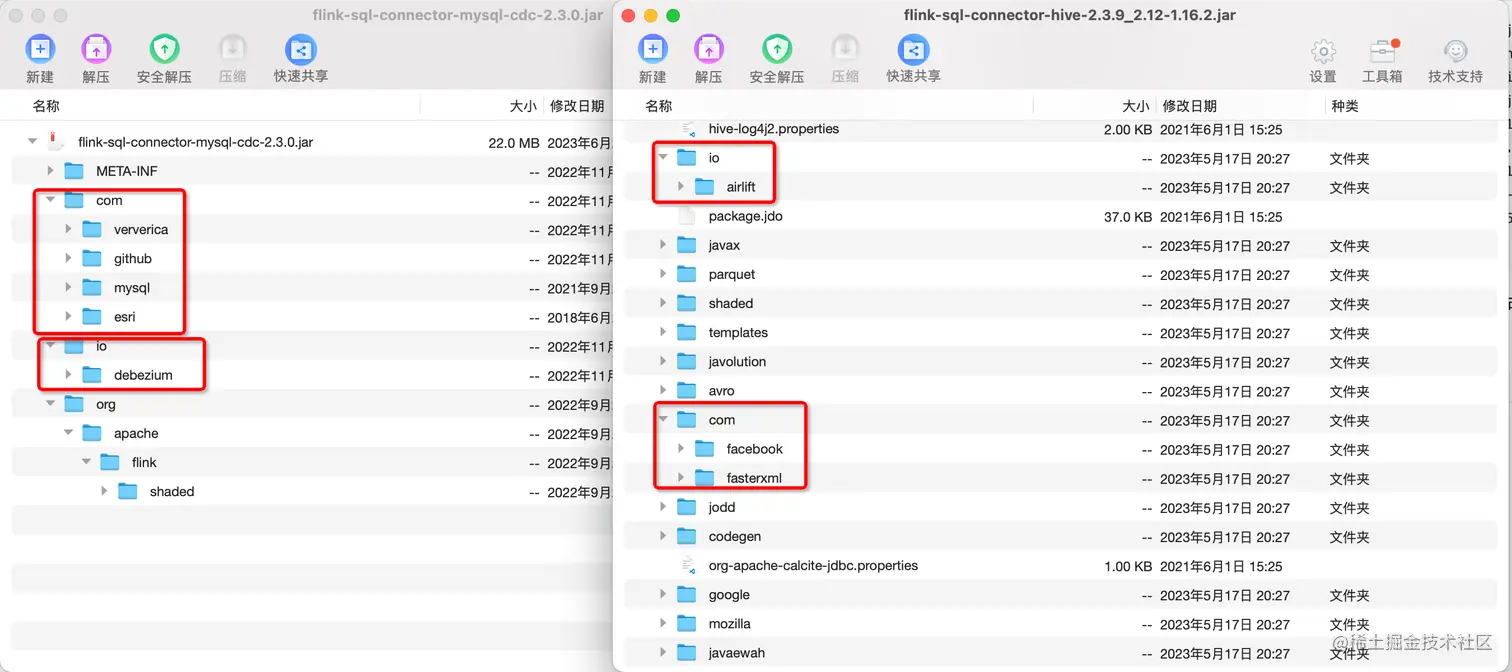This screenshot has height=672, width=1512.
Task: Expand the javax folder
Action: click(663, 245)
